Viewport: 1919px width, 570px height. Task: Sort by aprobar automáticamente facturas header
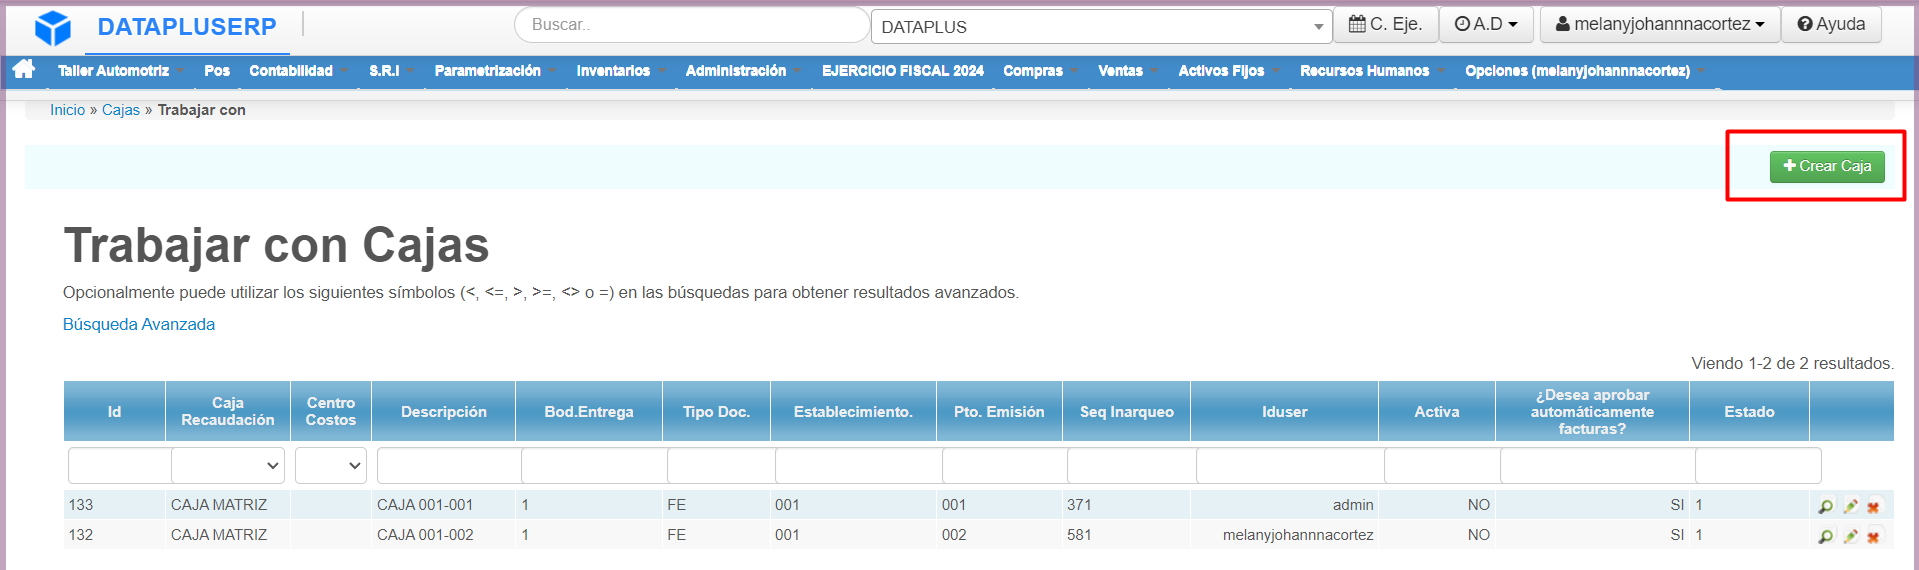click(1592, 412)
